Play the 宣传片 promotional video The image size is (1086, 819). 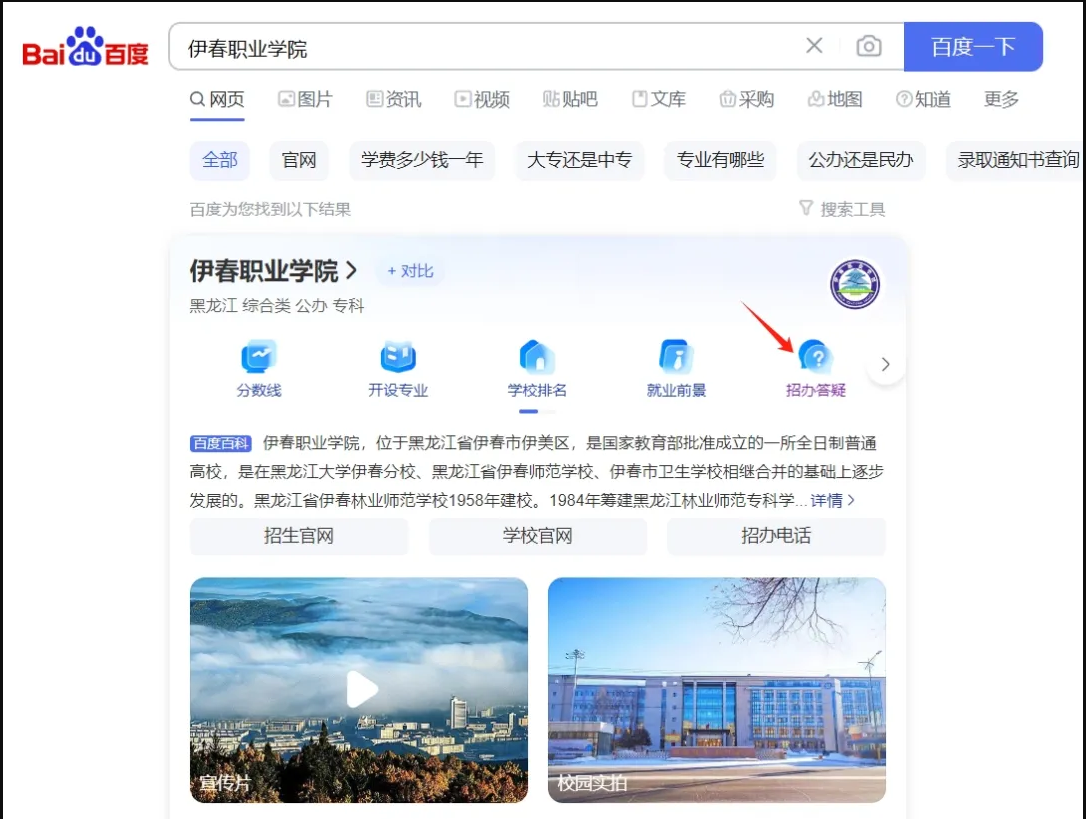pos(362,689)
